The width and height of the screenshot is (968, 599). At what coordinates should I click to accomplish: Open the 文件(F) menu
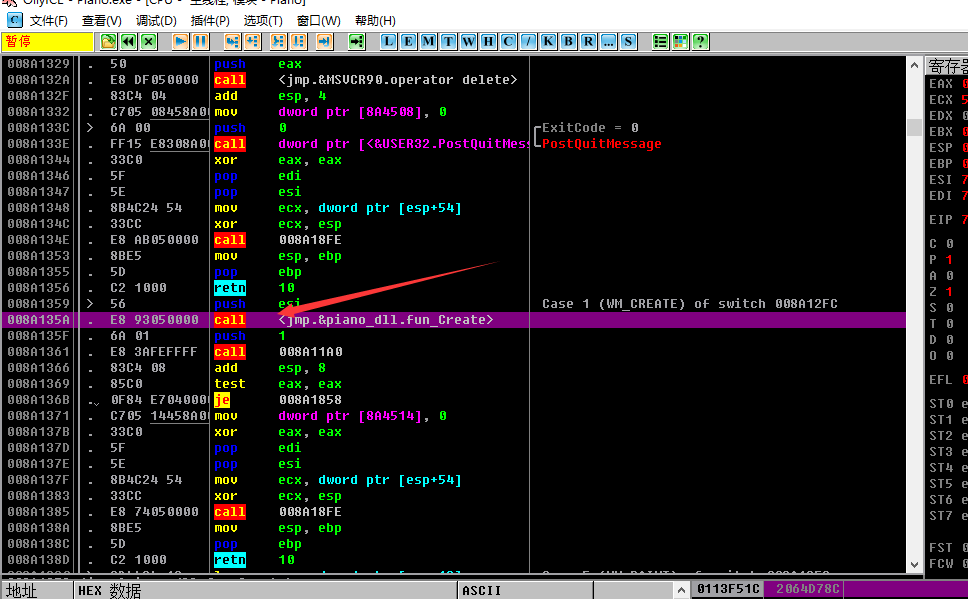(x=49, y=20)
